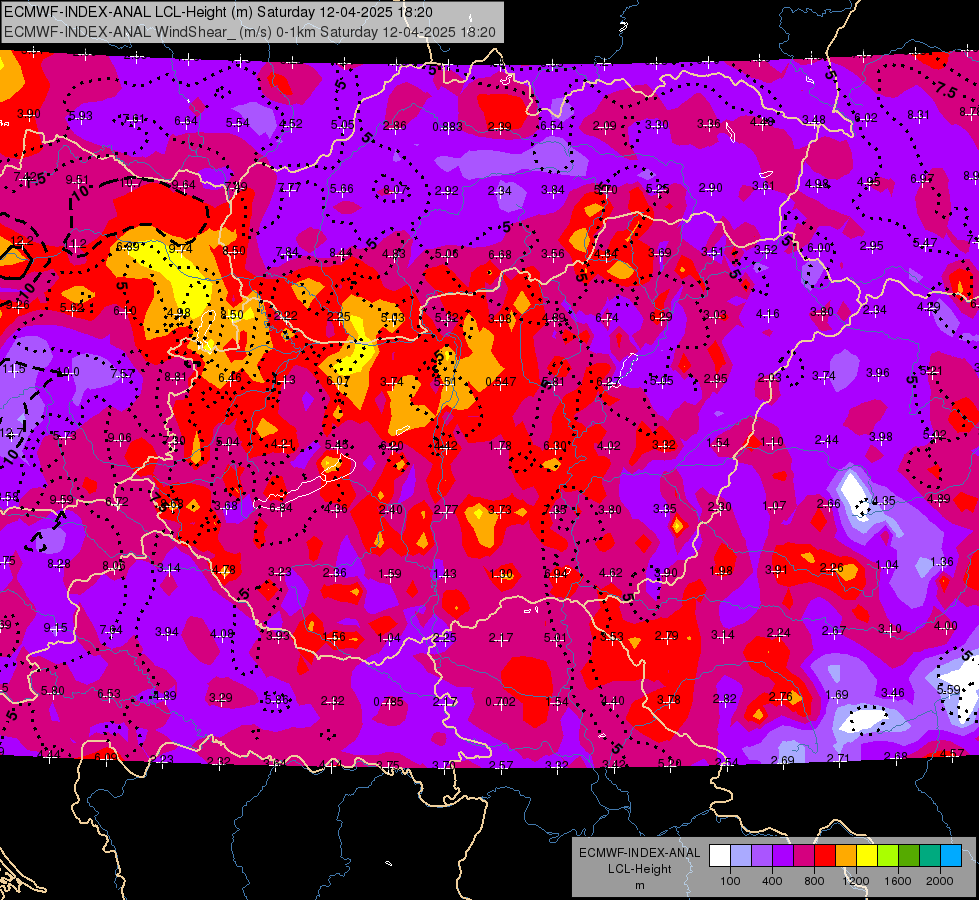979x900 pixels.
Task: Click the grid value 1.07
Action: point(774,505)
